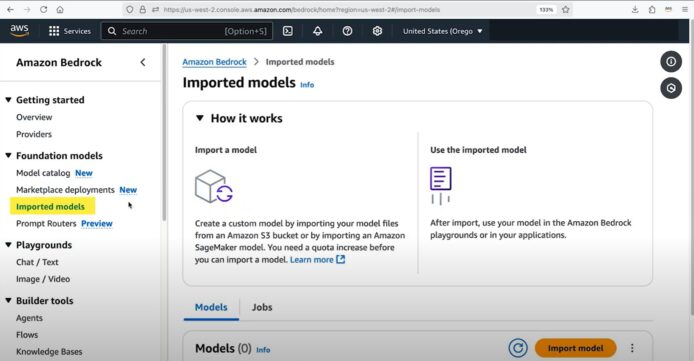The image size is (694, 361).
Task: Open the AWS settings gear icon
Action: [x=377, y=31]
